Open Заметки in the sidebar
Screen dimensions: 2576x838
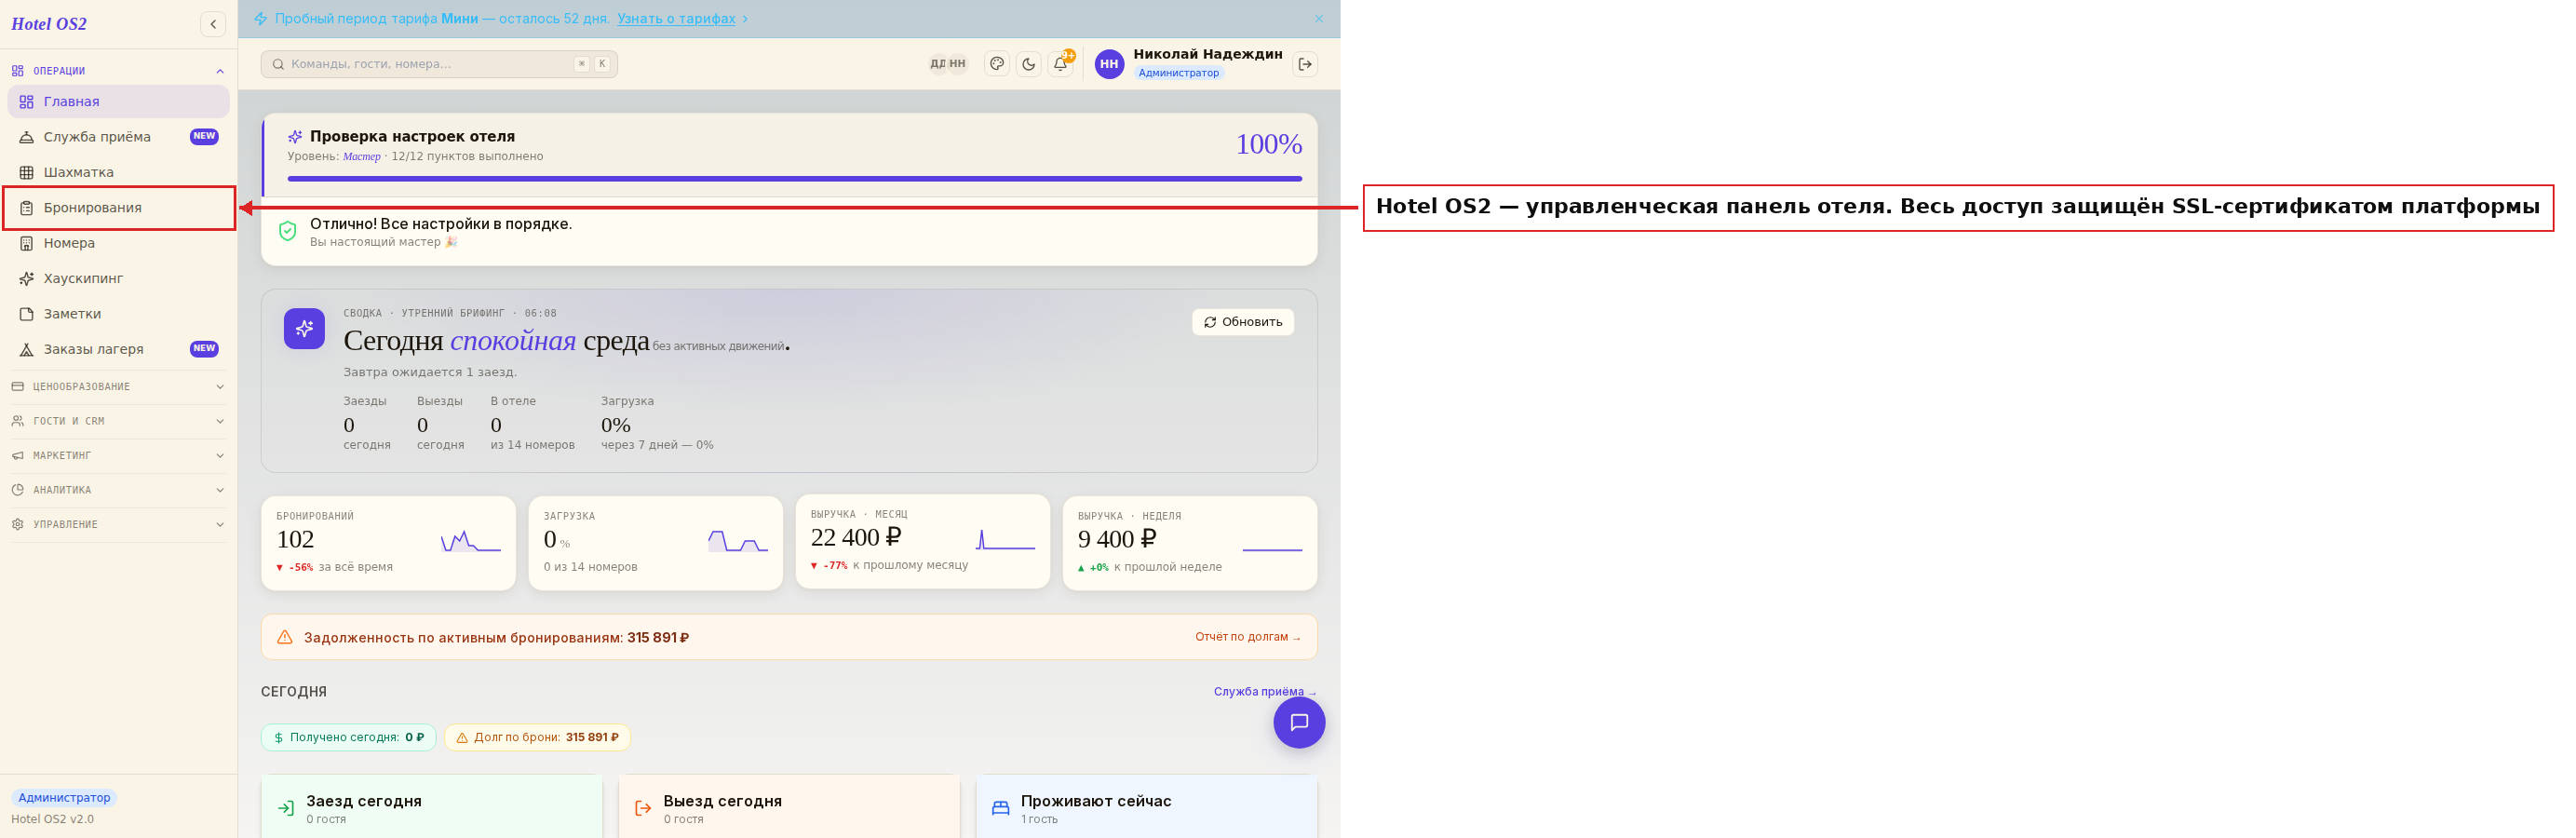coord(118,314)
